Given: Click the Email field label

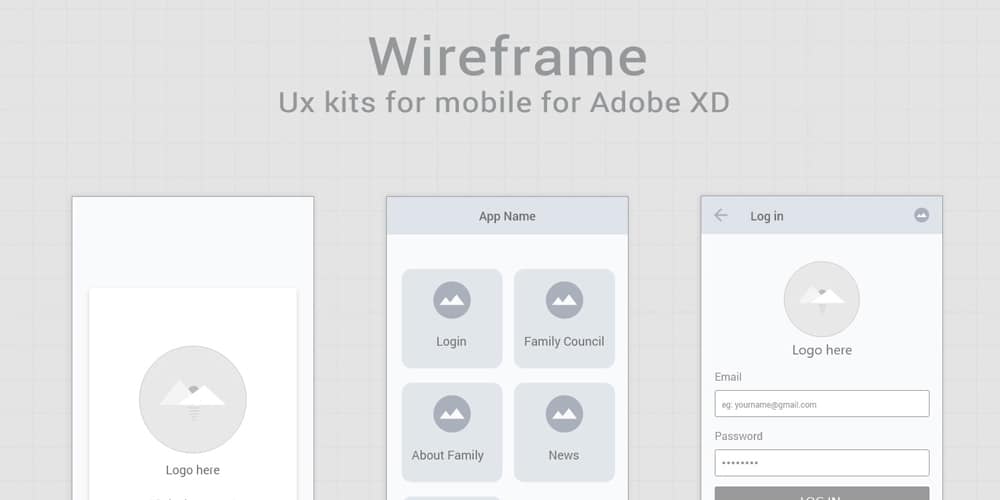Looking at the screenshot, I should [x=728, y=377].
